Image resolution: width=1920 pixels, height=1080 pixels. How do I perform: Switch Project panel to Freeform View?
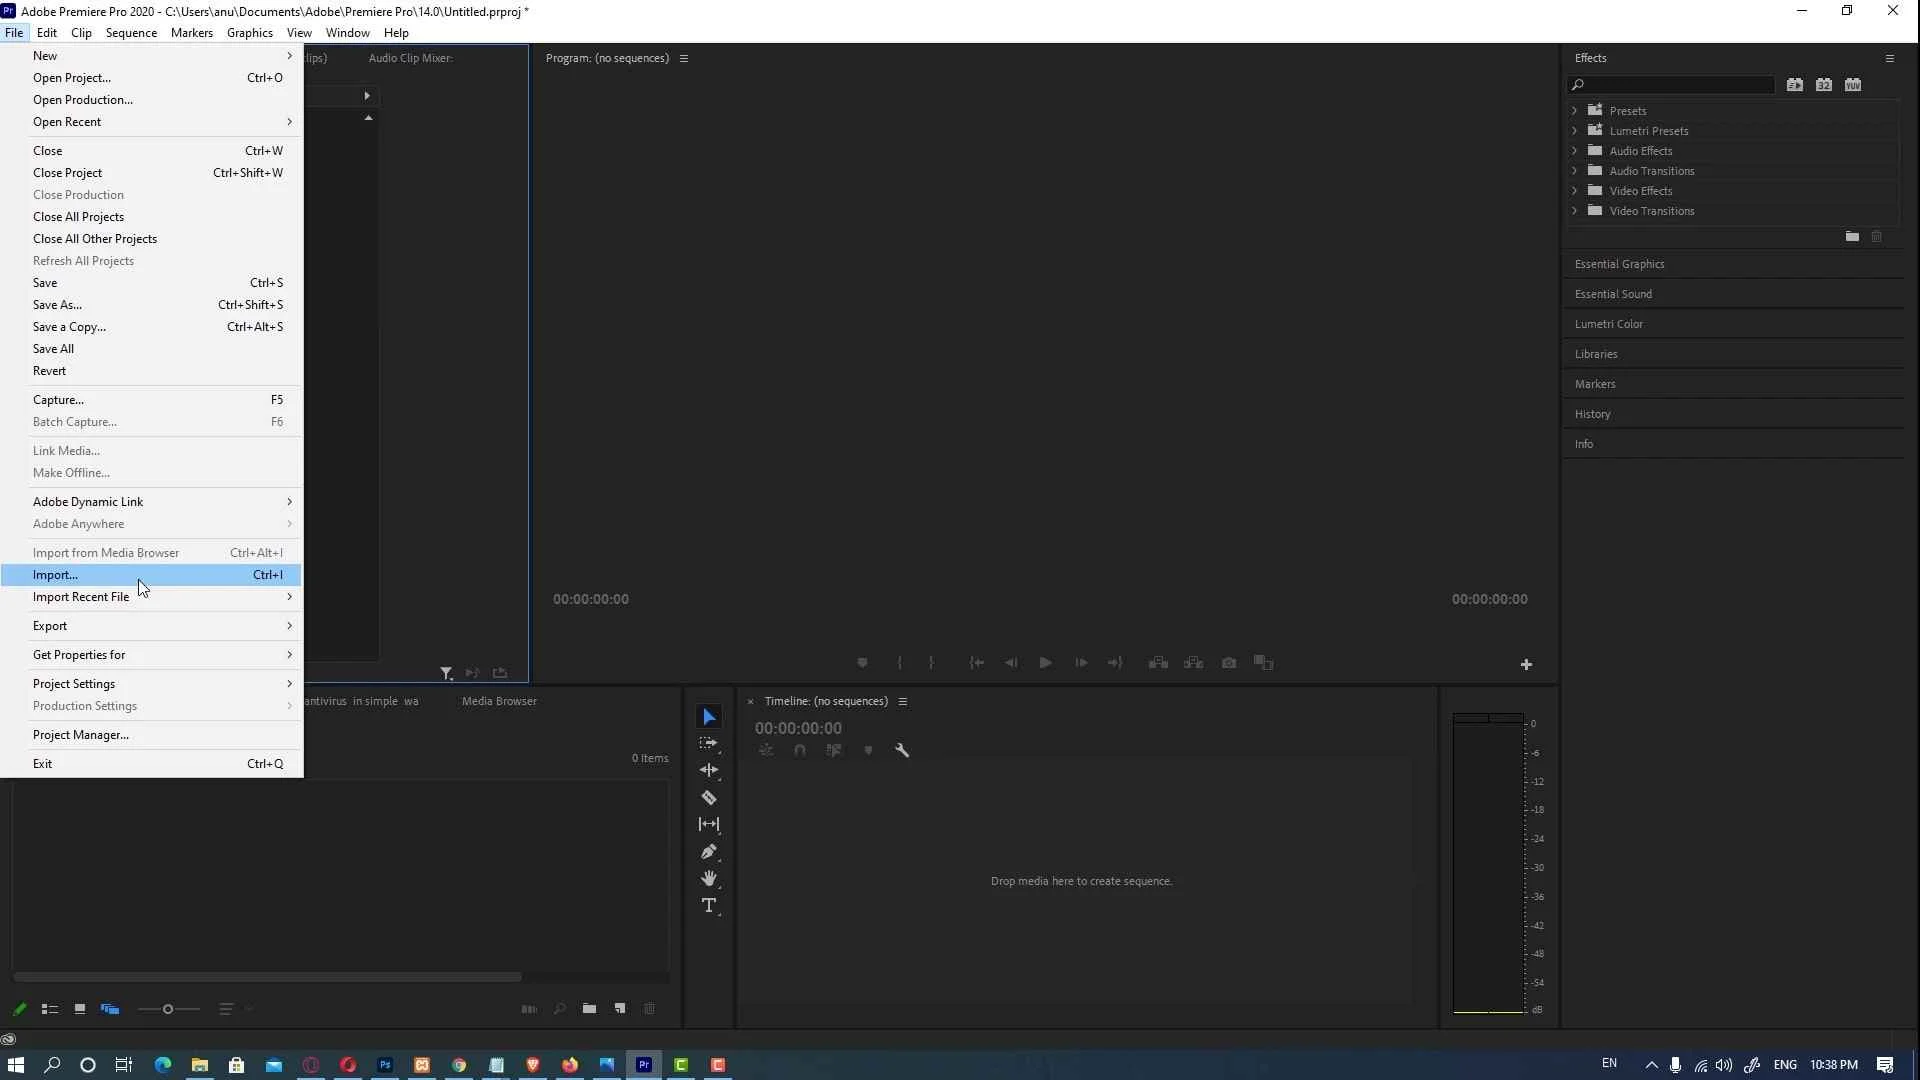click(x=110, y=1009)
